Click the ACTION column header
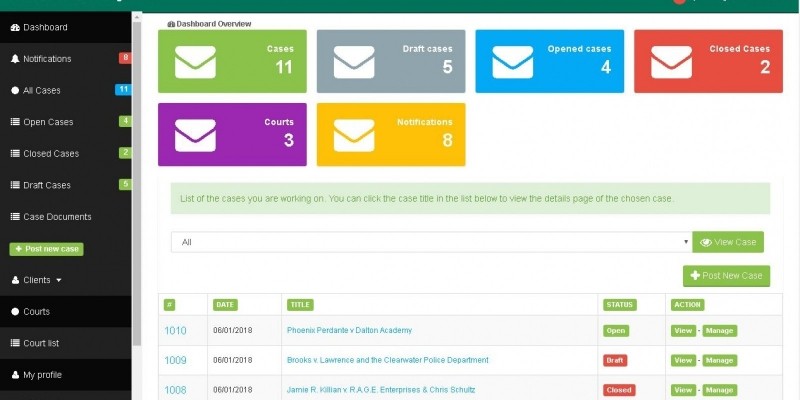This screenshot has width=800, height=400. [x=688, y=305]
